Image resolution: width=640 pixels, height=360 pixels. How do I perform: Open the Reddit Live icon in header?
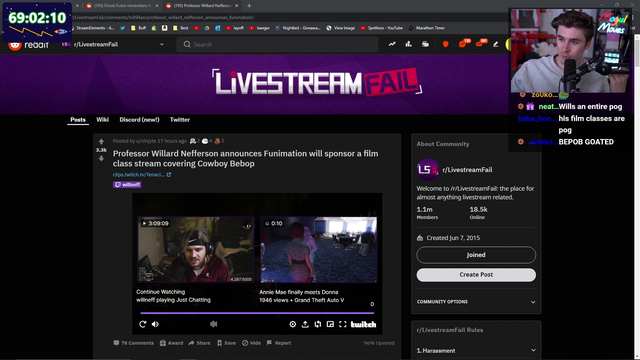425,44
